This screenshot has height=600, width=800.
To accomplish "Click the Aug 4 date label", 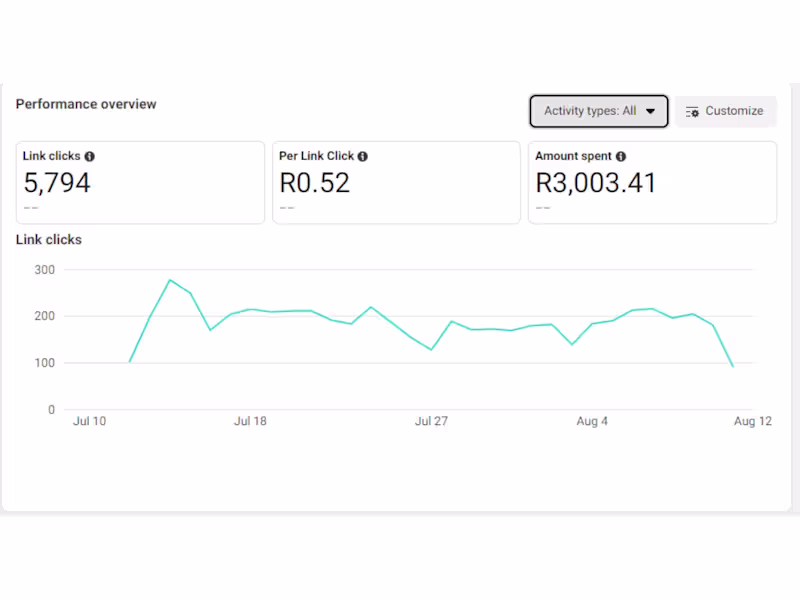I will (592, 422).
